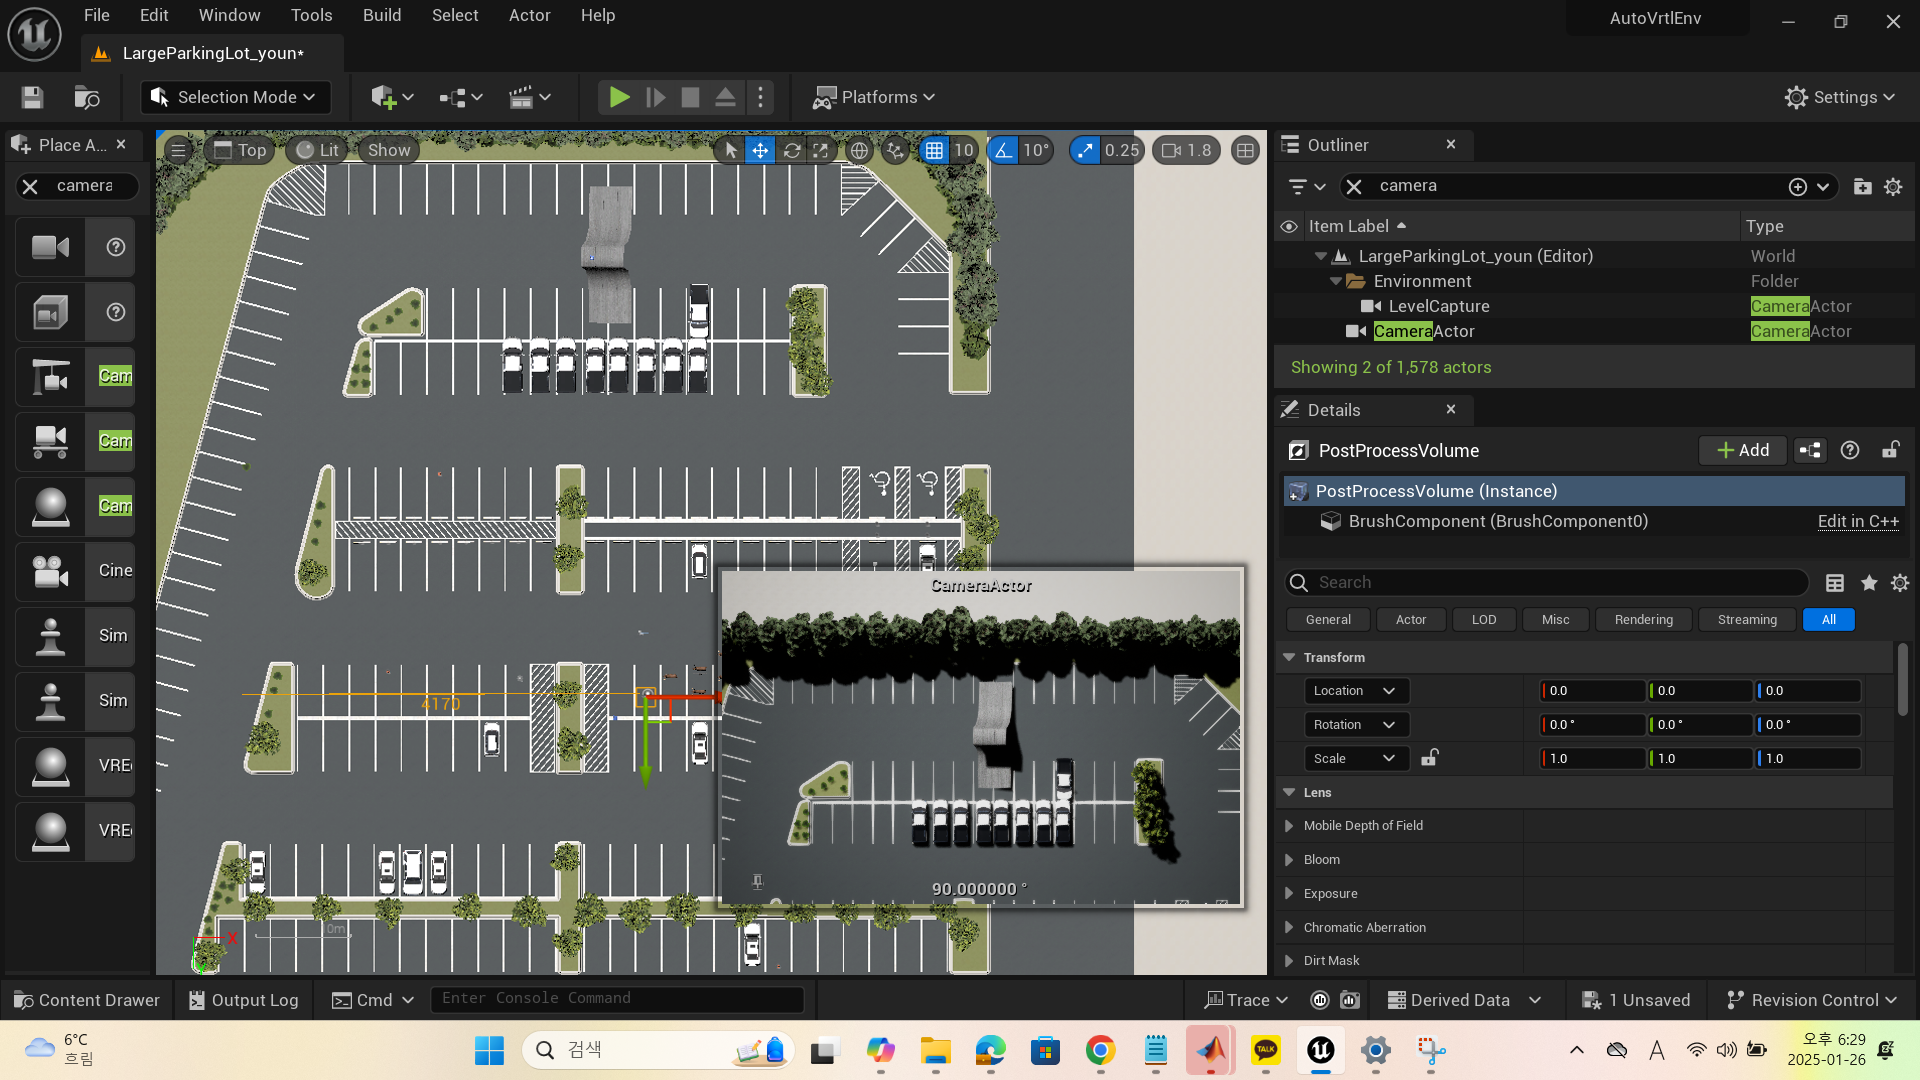Click the Outliner settings gear icon
1920x1080 pixels.
(1893, 187)
